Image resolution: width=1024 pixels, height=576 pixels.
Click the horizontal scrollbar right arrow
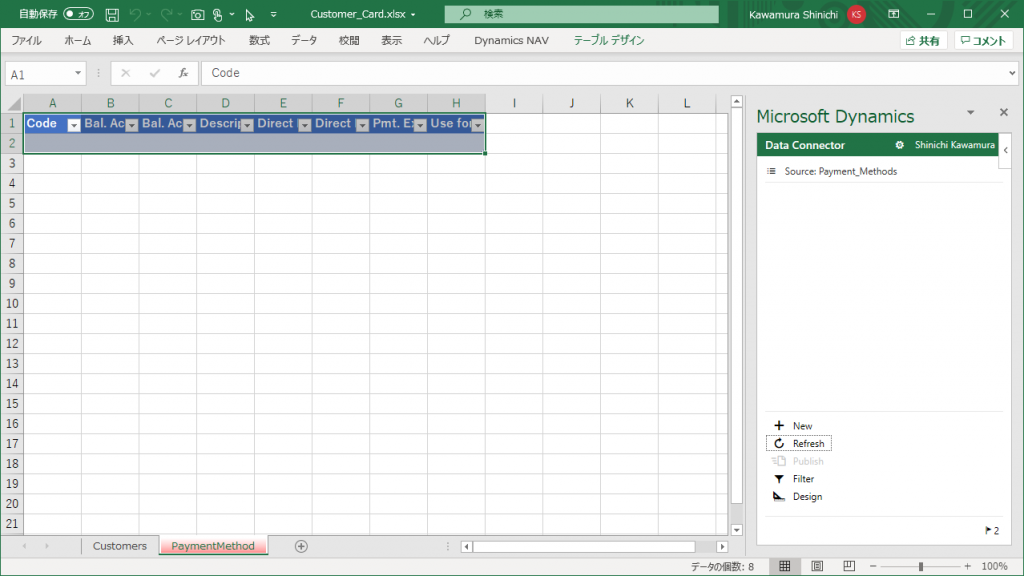tap(722, 547)
